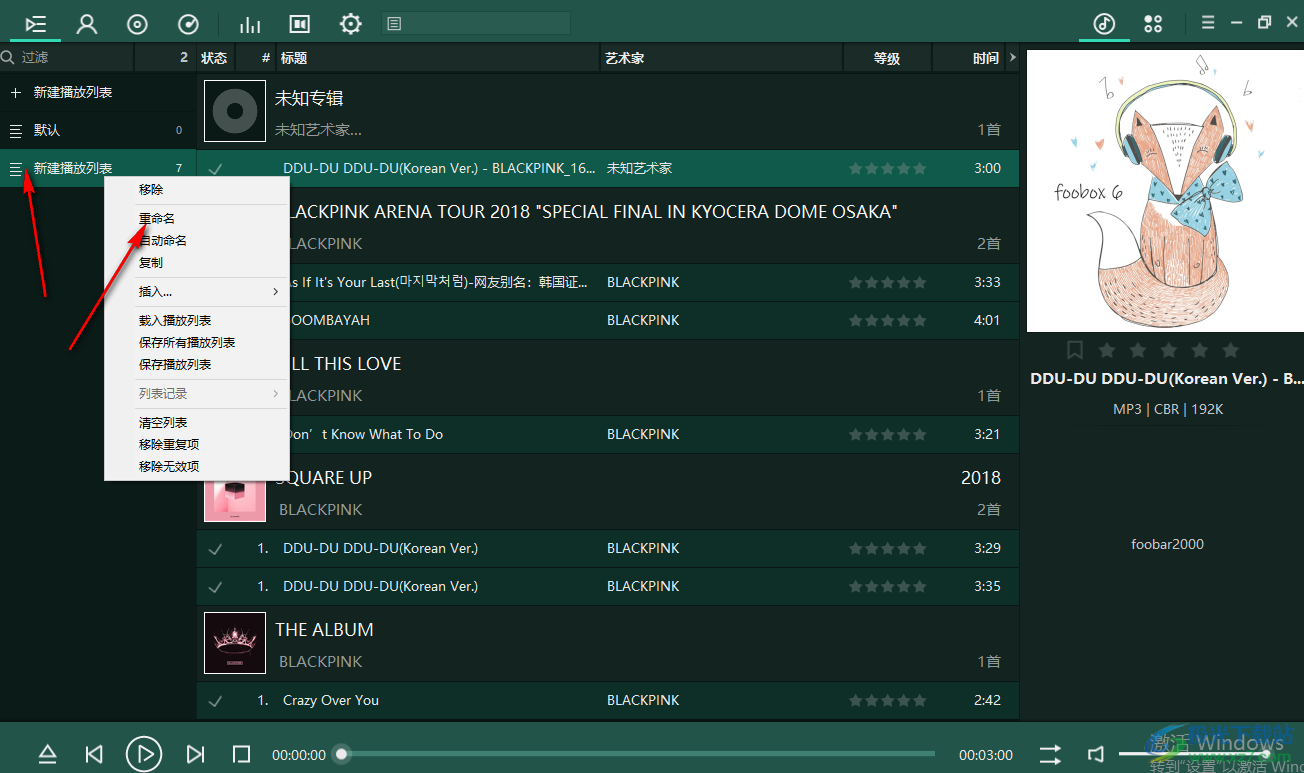Click the plus icon to create playlist
Viewport: 1304px width, 773px height.
pyautogui.click(x=15, y=92)
